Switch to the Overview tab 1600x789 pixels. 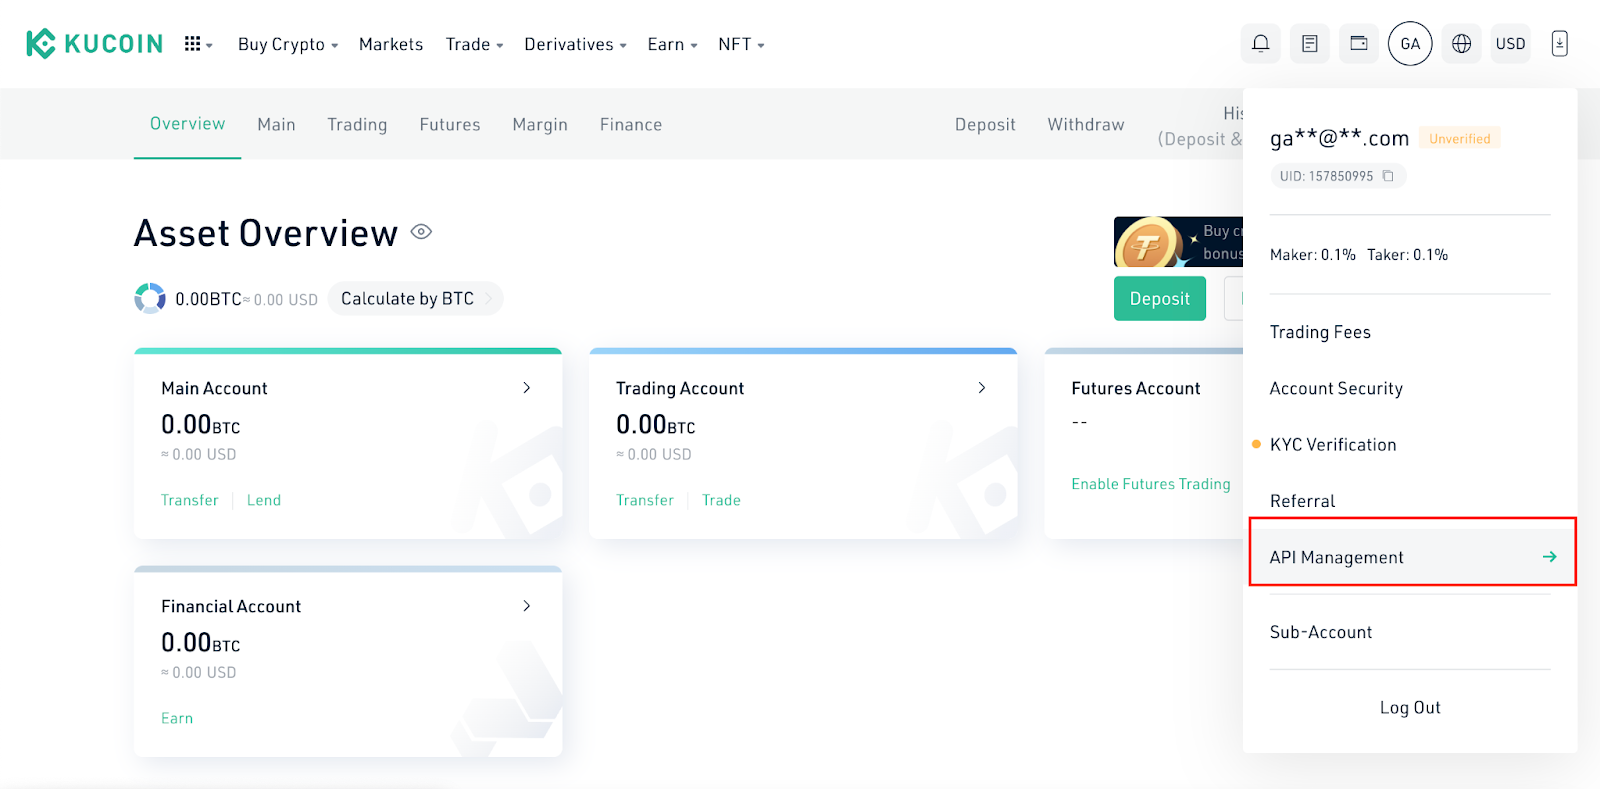tap(188, 124)
